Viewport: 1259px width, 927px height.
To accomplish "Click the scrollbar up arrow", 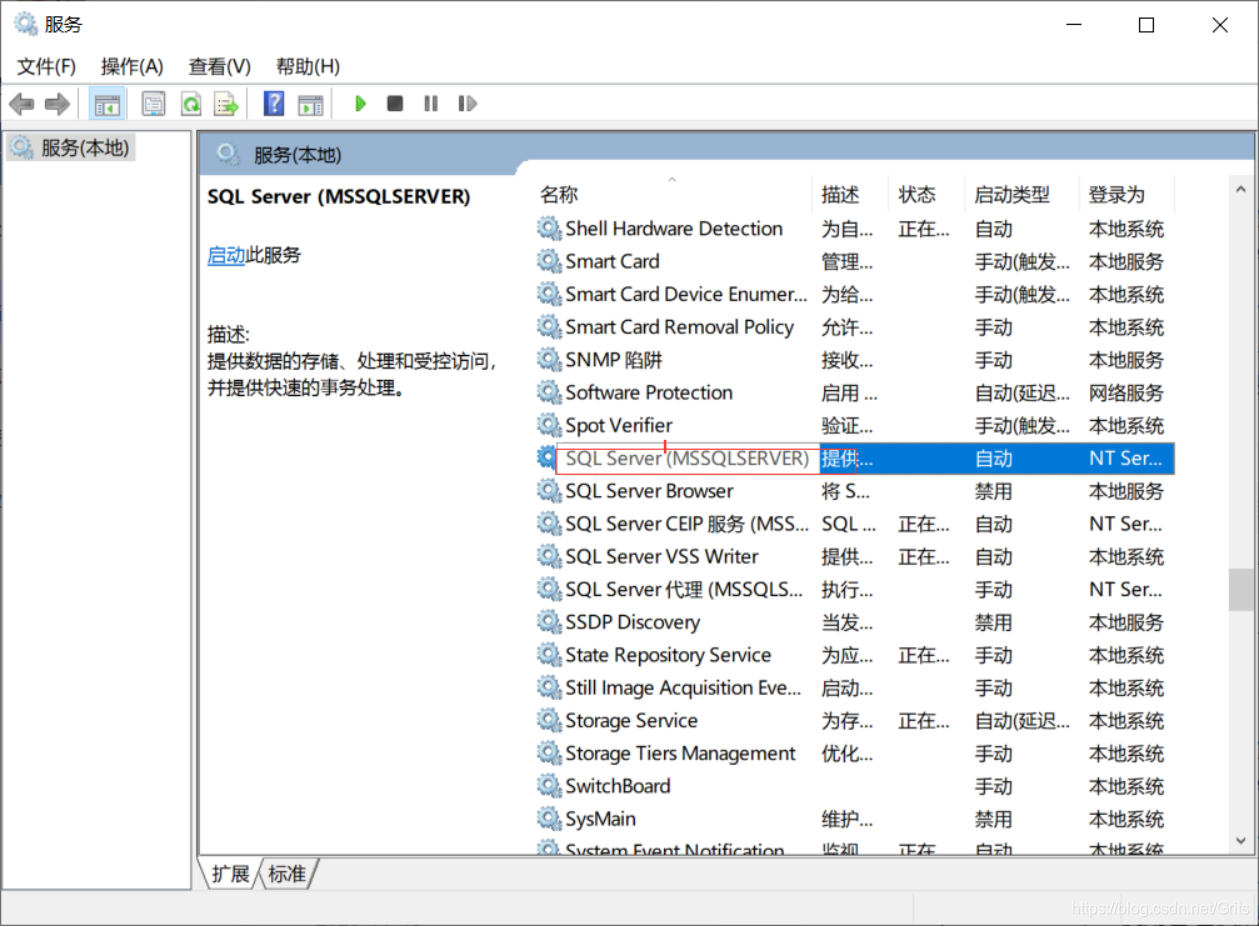I will 1241,189.
